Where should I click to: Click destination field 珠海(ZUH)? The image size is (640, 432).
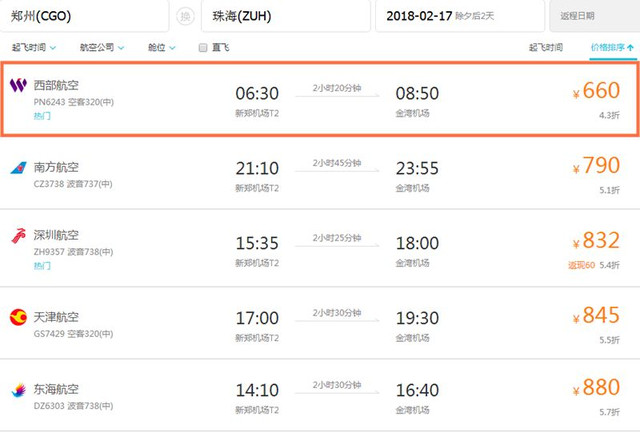[x=280, y=16]
